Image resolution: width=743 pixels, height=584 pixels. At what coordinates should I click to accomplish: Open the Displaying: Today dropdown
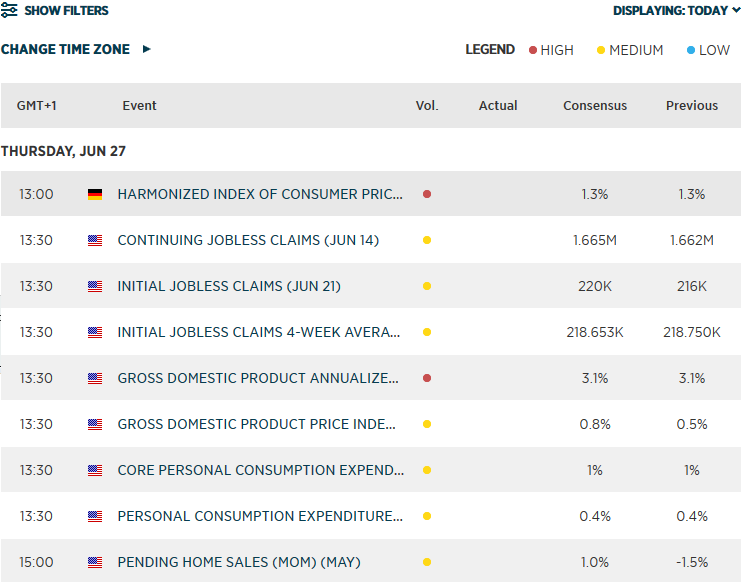(677, 11)
